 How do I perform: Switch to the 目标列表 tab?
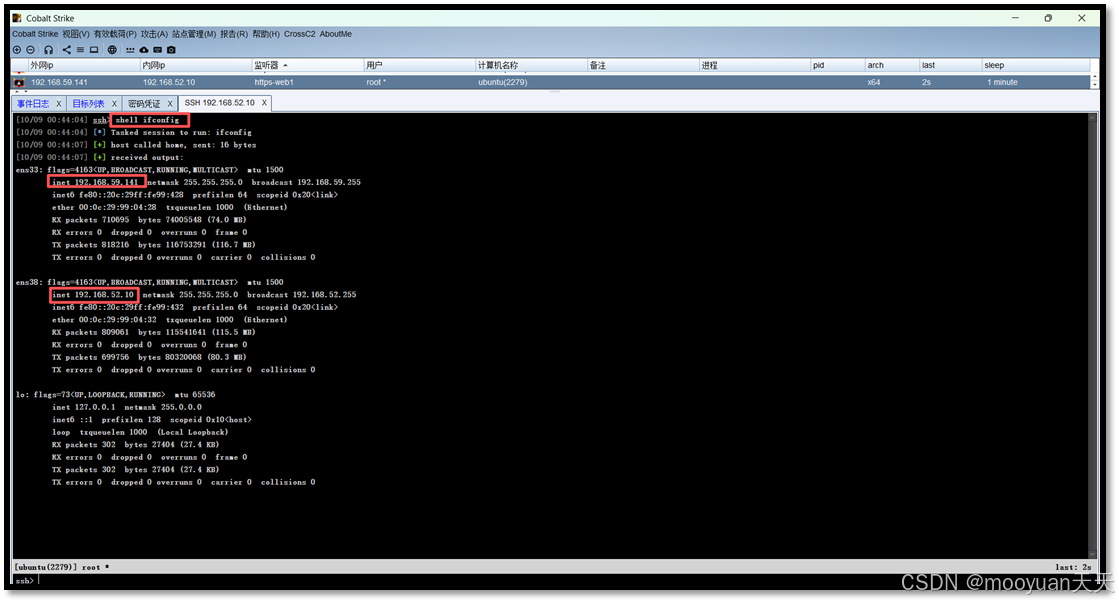88,104
